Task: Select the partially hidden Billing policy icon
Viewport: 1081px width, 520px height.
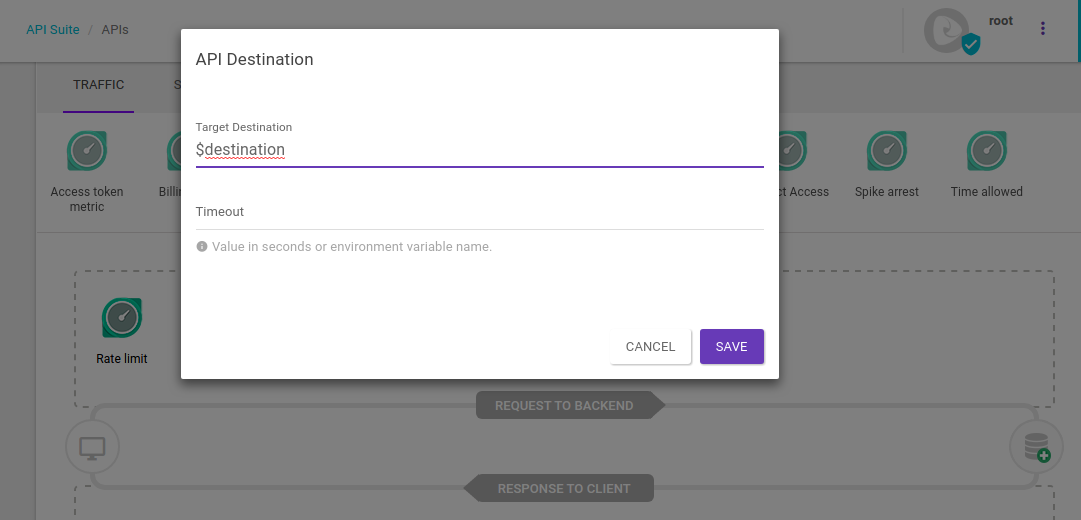Action: click(175, 151)
